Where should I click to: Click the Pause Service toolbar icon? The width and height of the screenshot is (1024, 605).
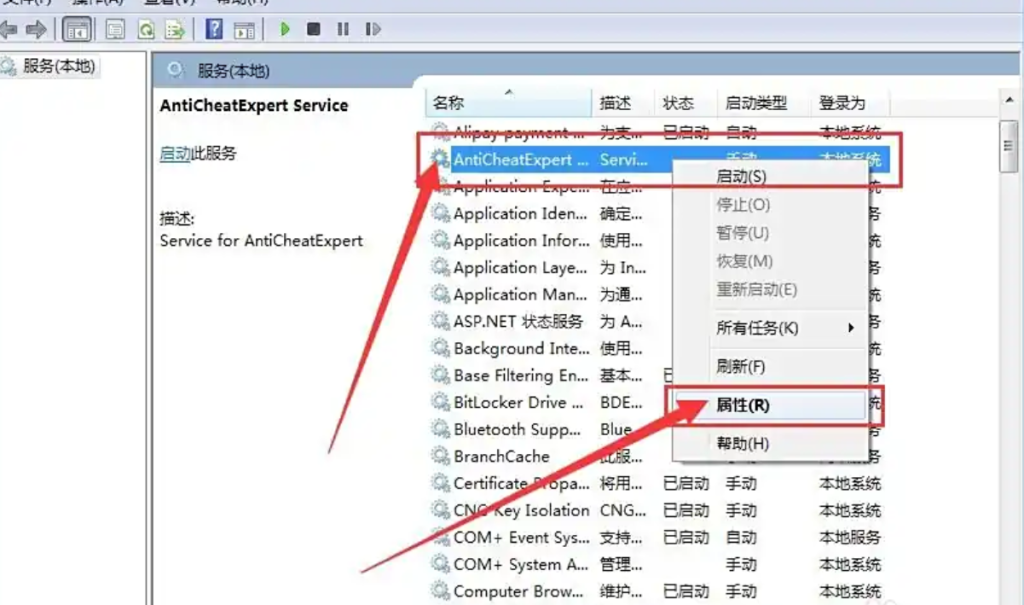click(x=343, y=29)
